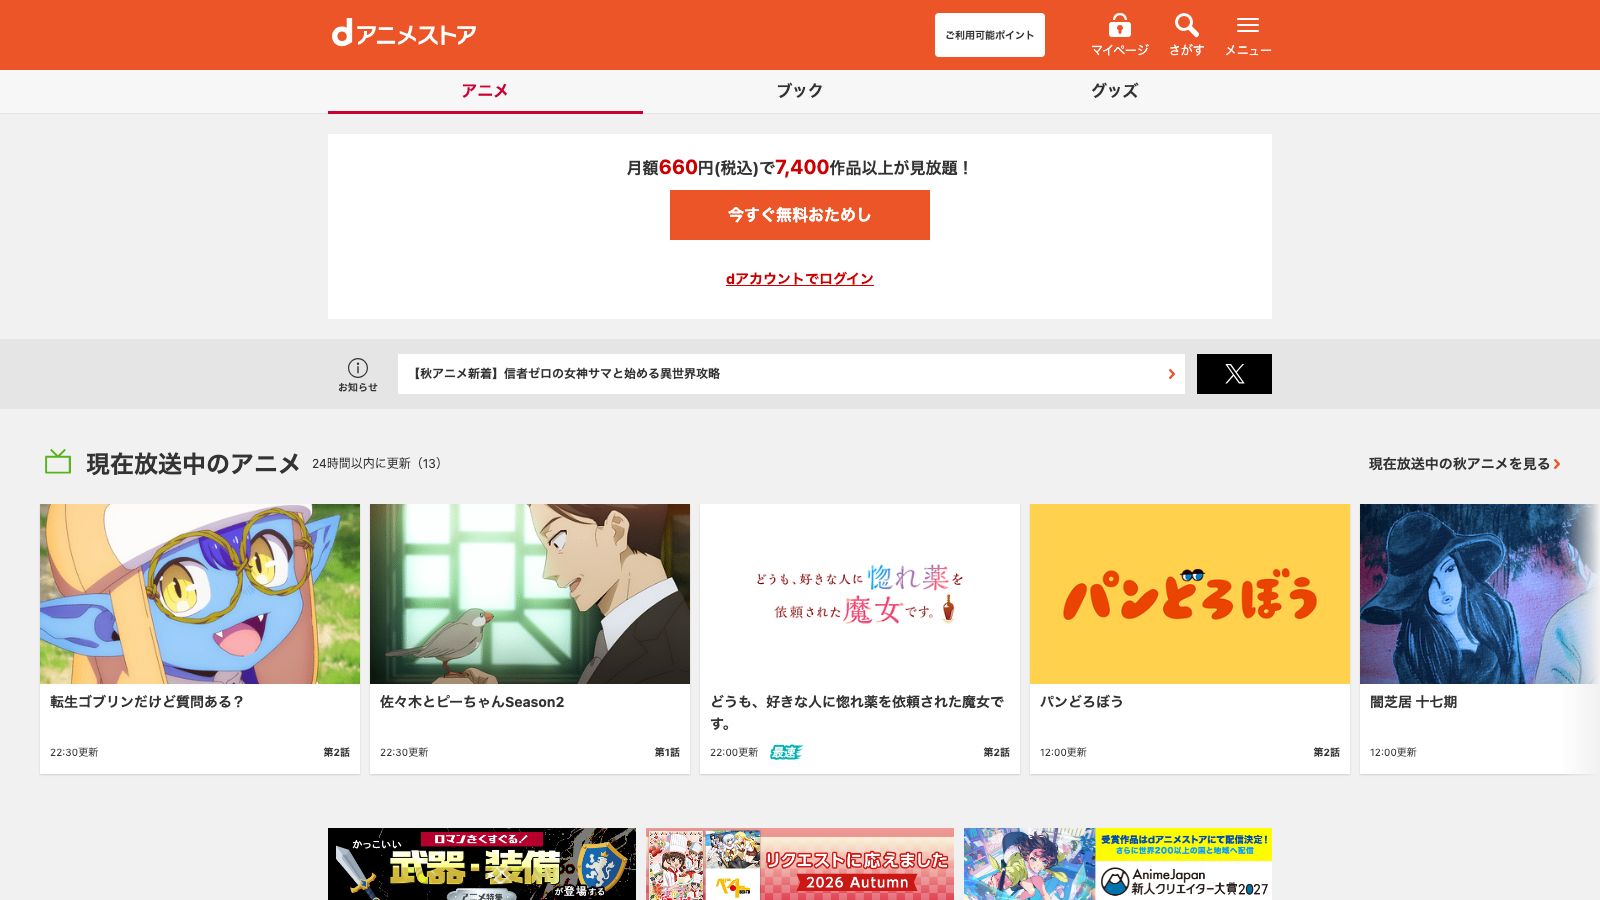1600x900 pixels.
Task: Click 22:00更新 on the 魔女 card
Action: pos(734,753)
